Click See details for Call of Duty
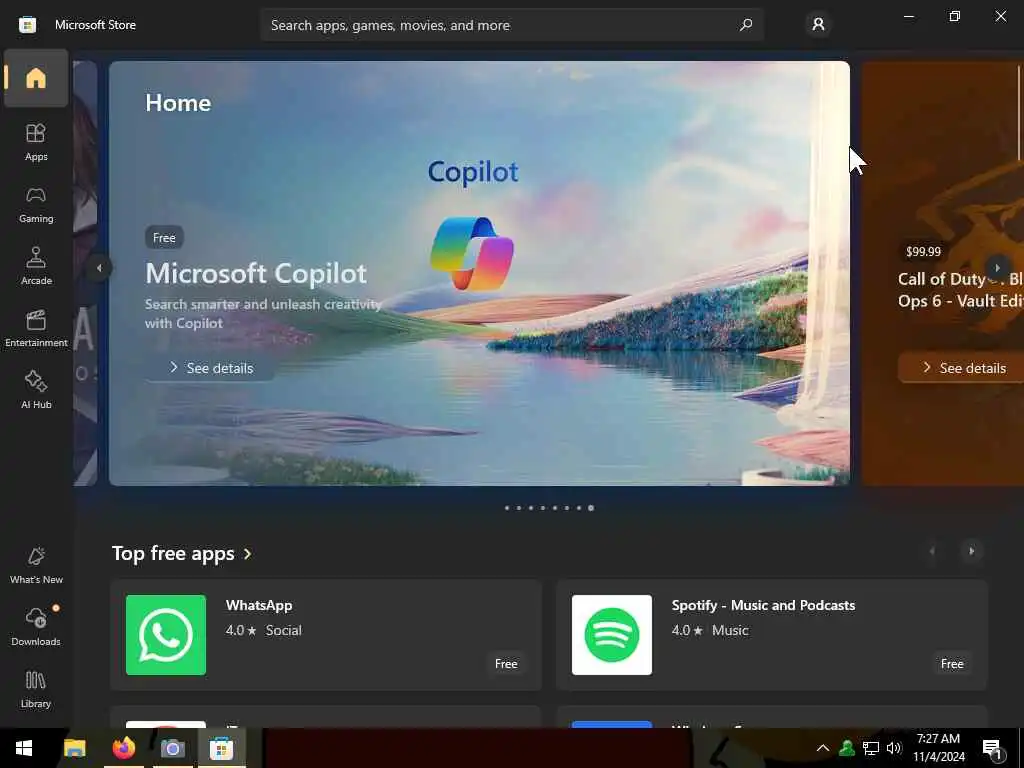 pyautogui.click(x=961, y=368)
